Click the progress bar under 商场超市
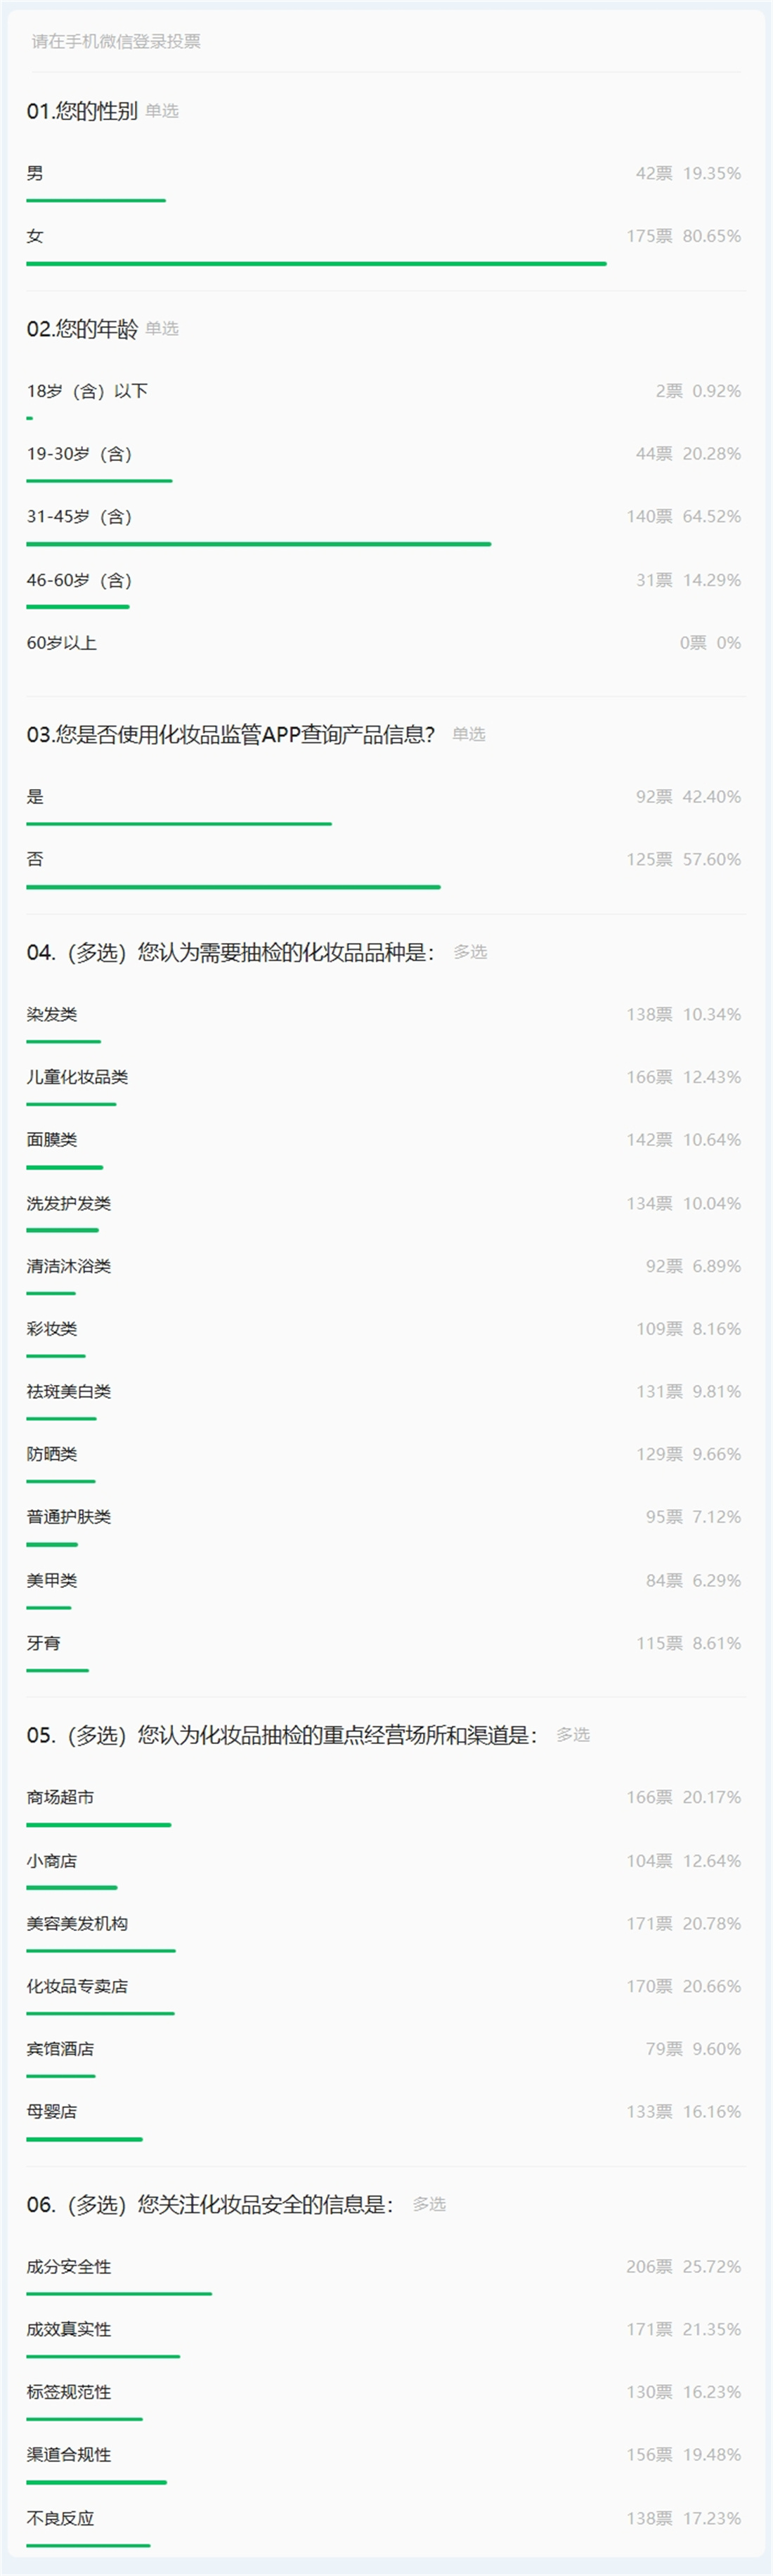Screen dimensions: 773x2576 [x=99, y=1825]
